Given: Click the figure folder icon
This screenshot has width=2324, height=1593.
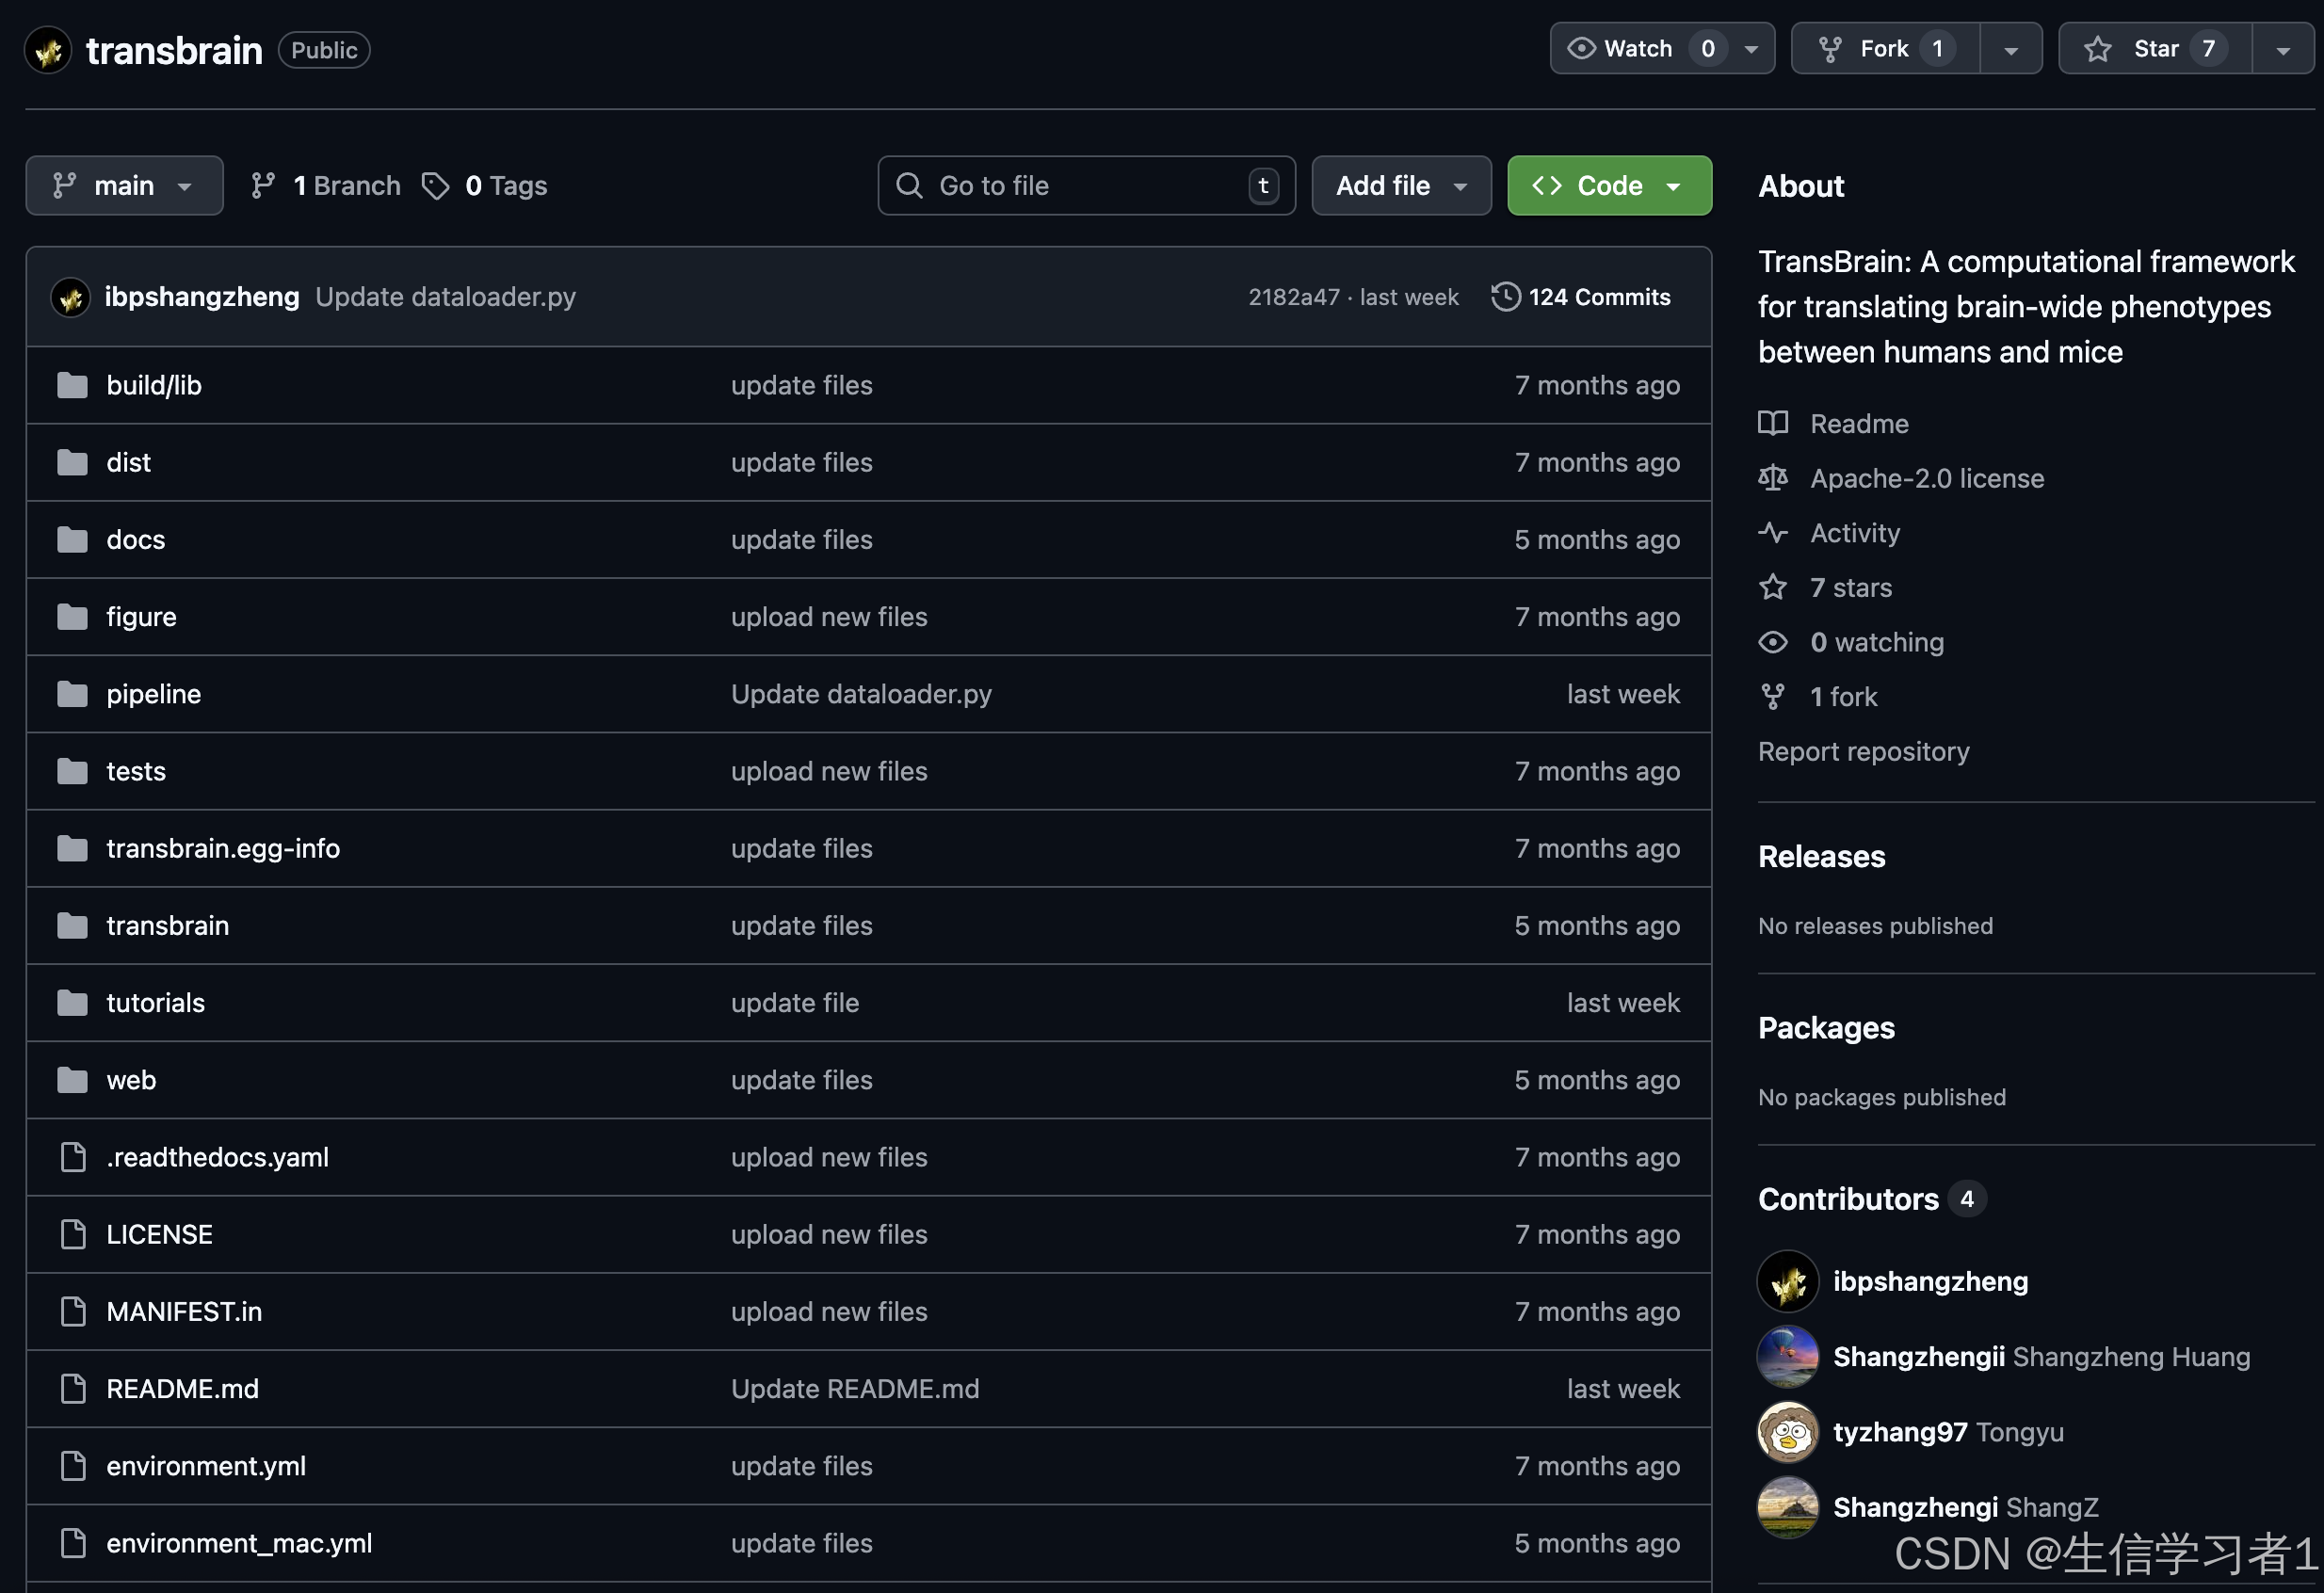Looking at the screenshot, I should (72, 617).
